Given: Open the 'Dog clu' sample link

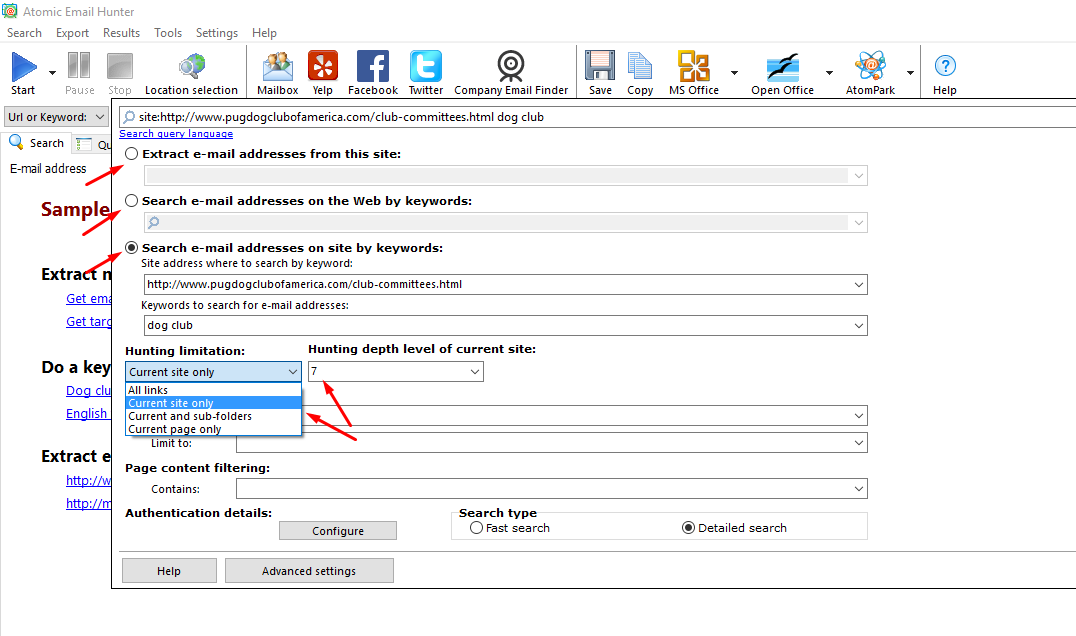Looking at the screenshot, I should pyautogui.click(x=89, y=390).
